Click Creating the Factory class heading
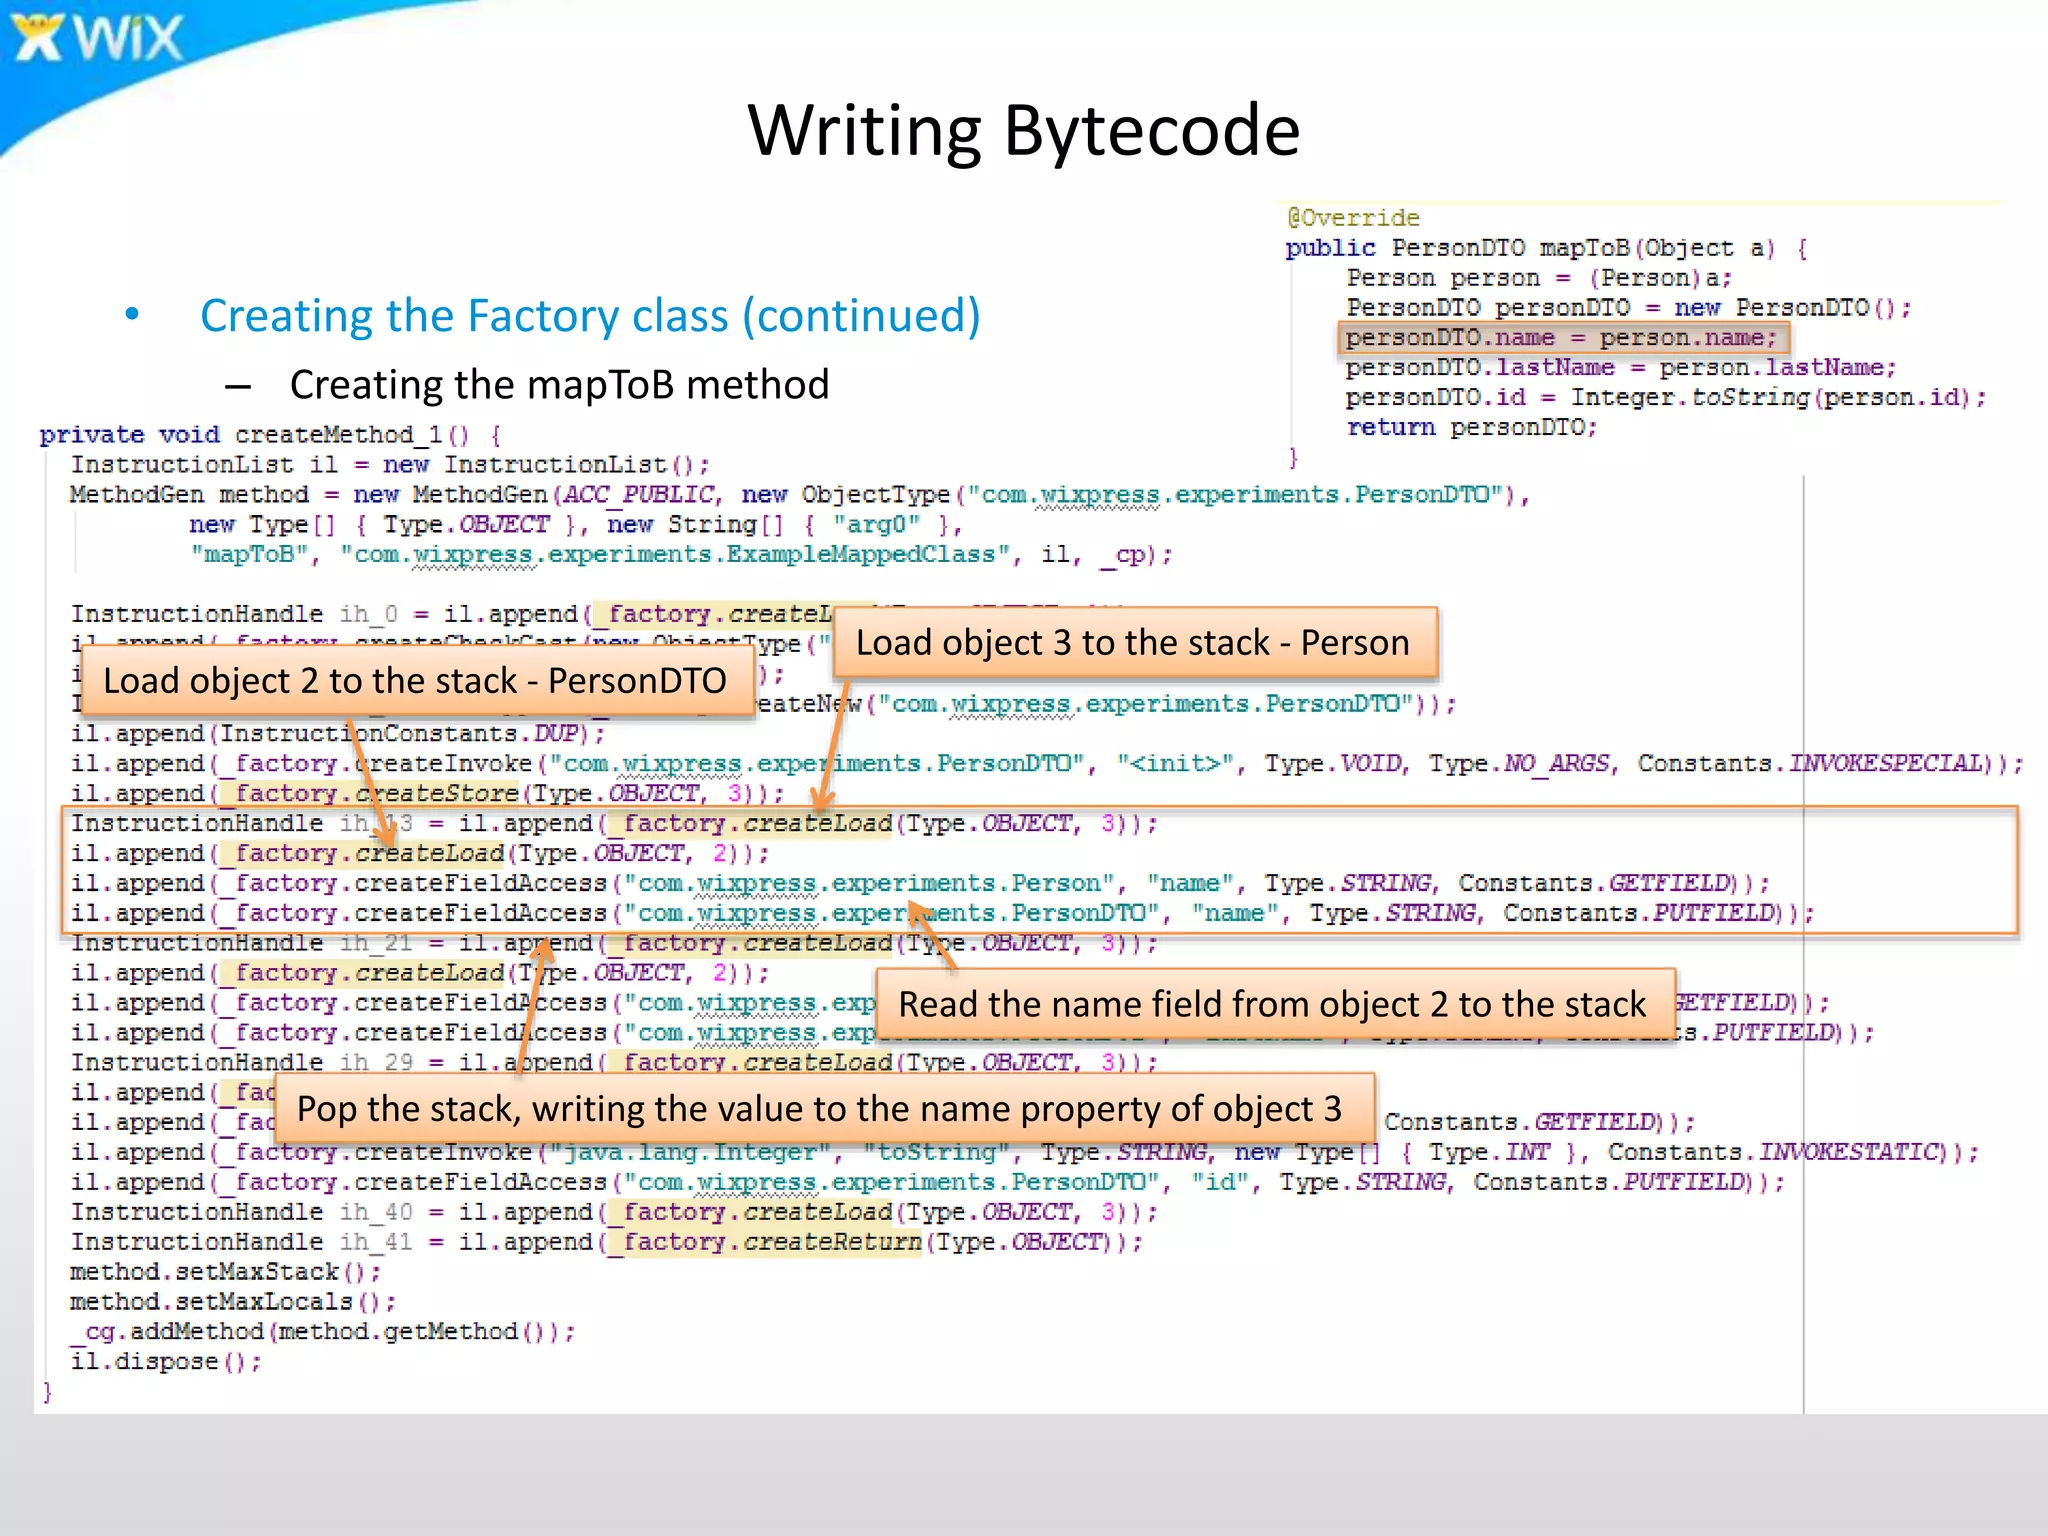The image size is (2048, 1536). (x=590, y=316)
